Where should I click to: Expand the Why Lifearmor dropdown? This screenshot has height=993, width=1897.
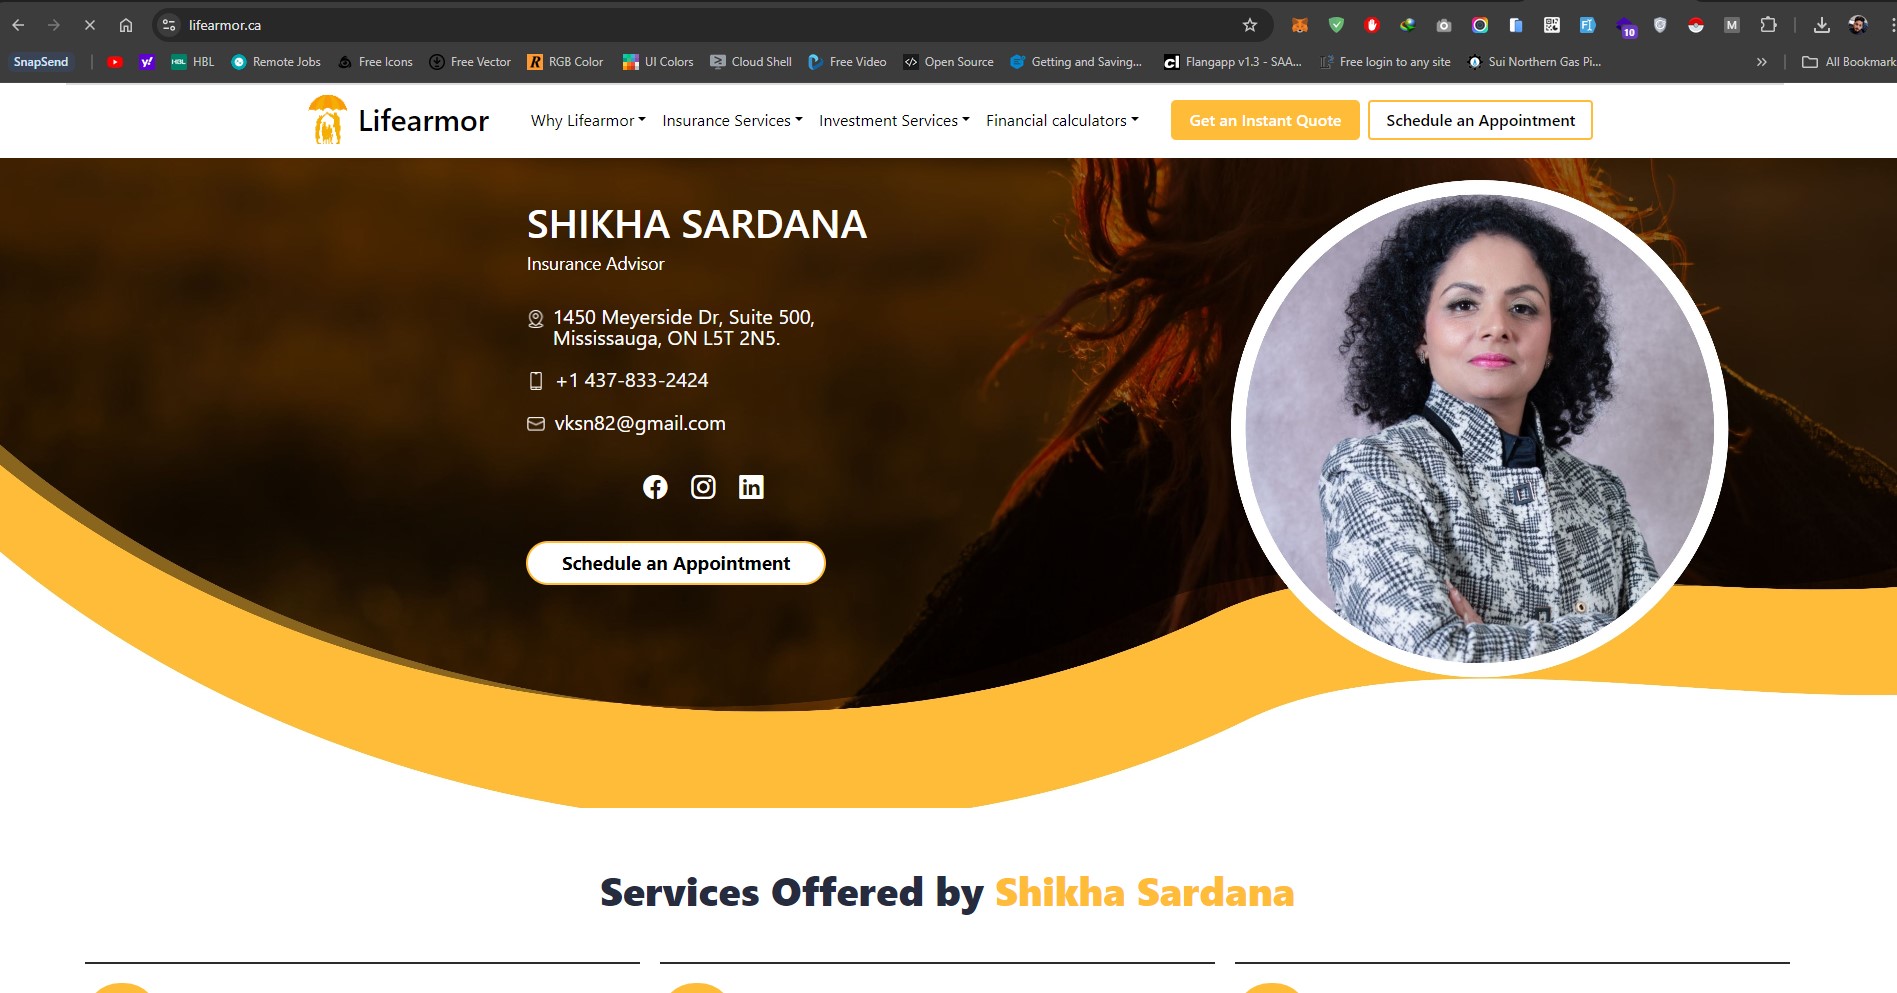[x=588, y=120]
